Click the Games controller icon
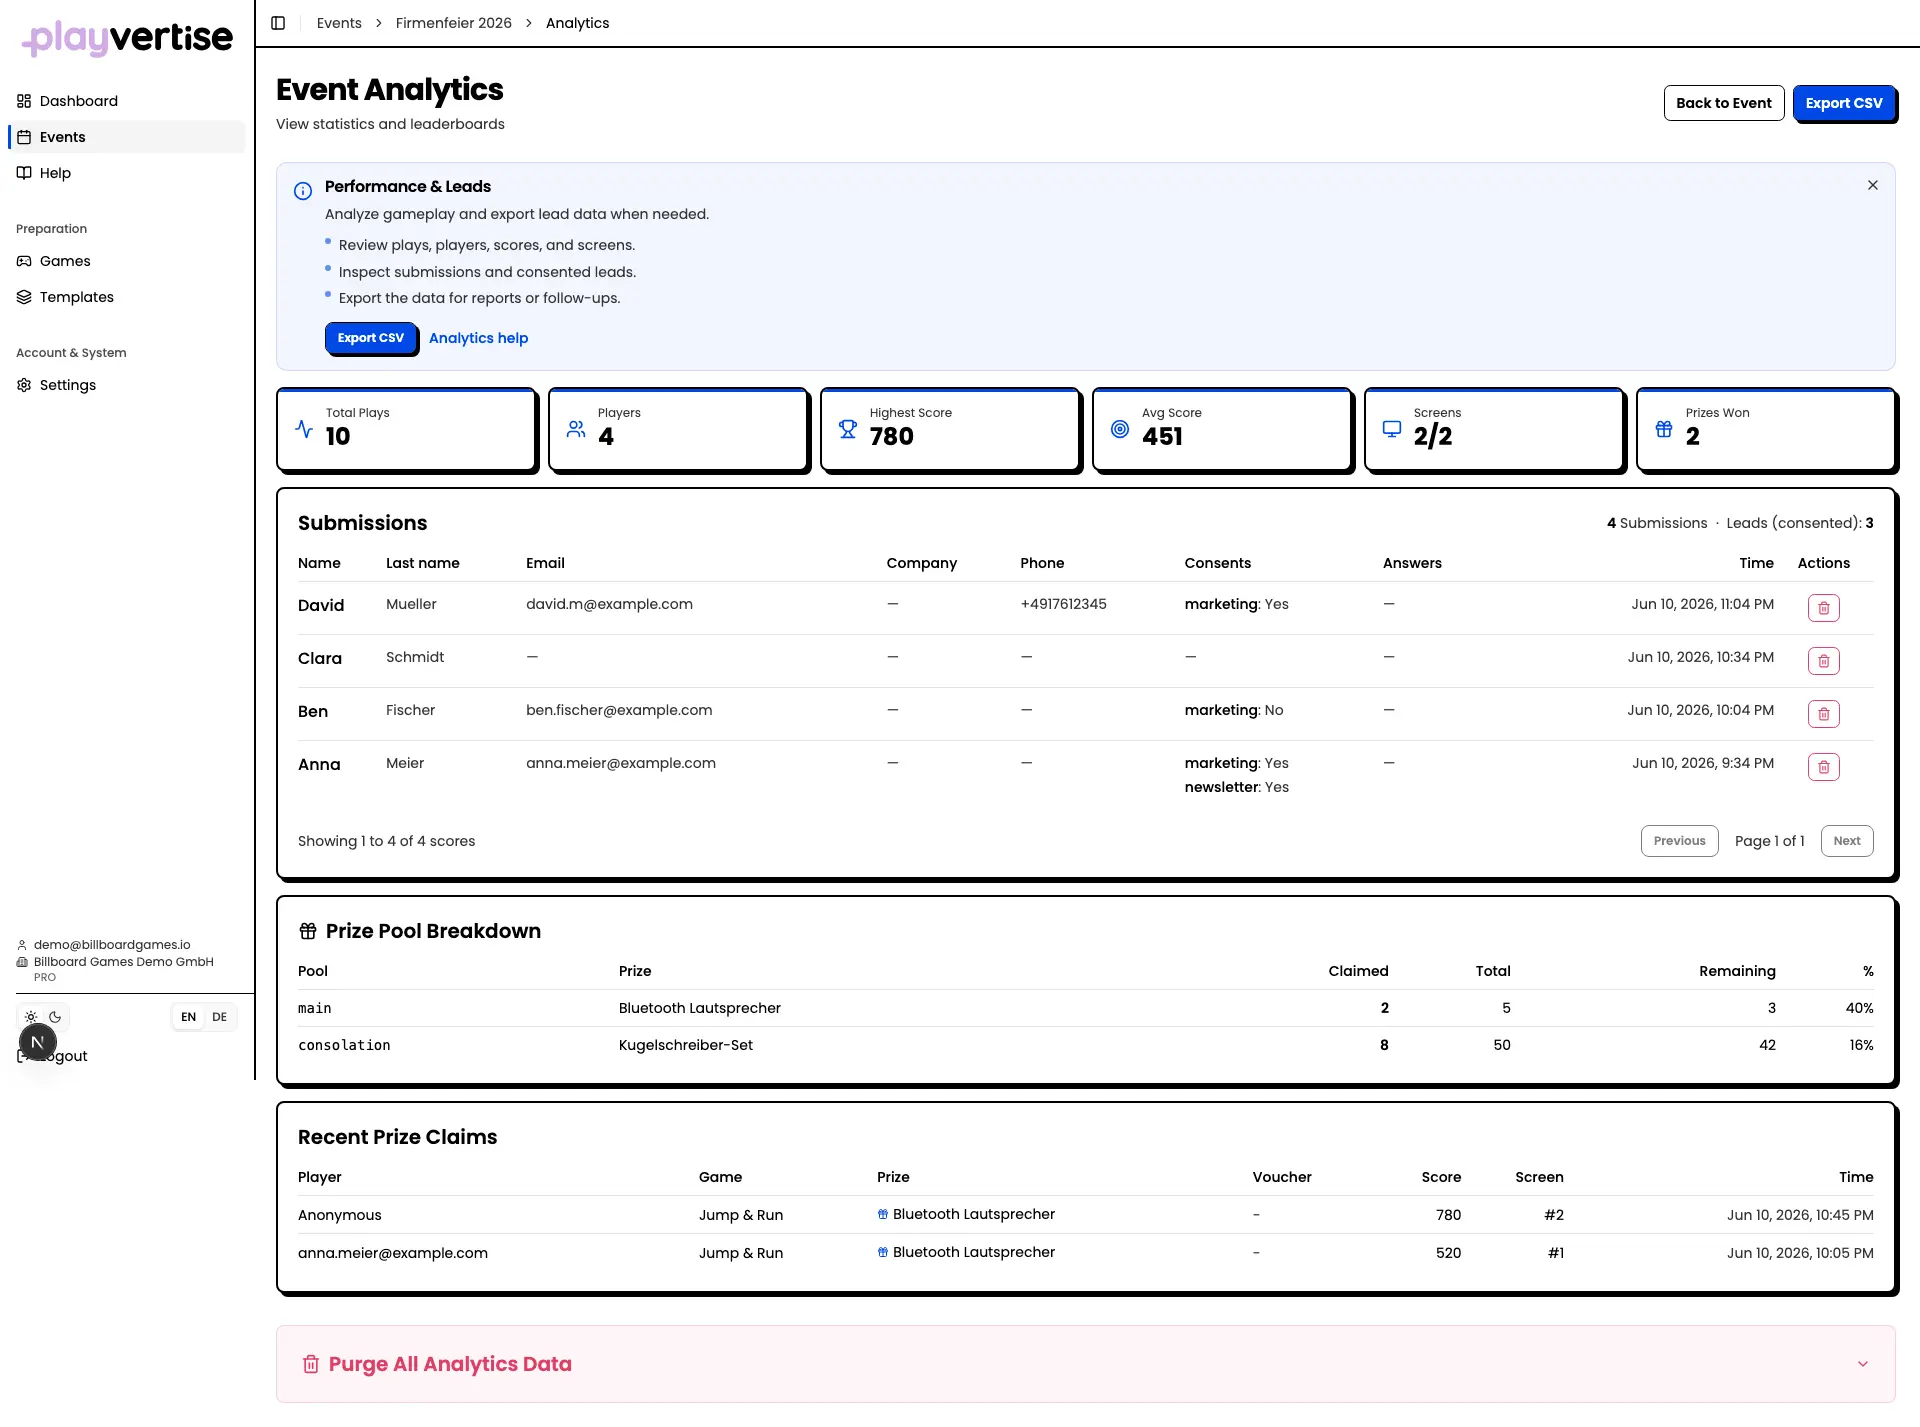The image size is (1920, 1427). [x=24, y=261]
